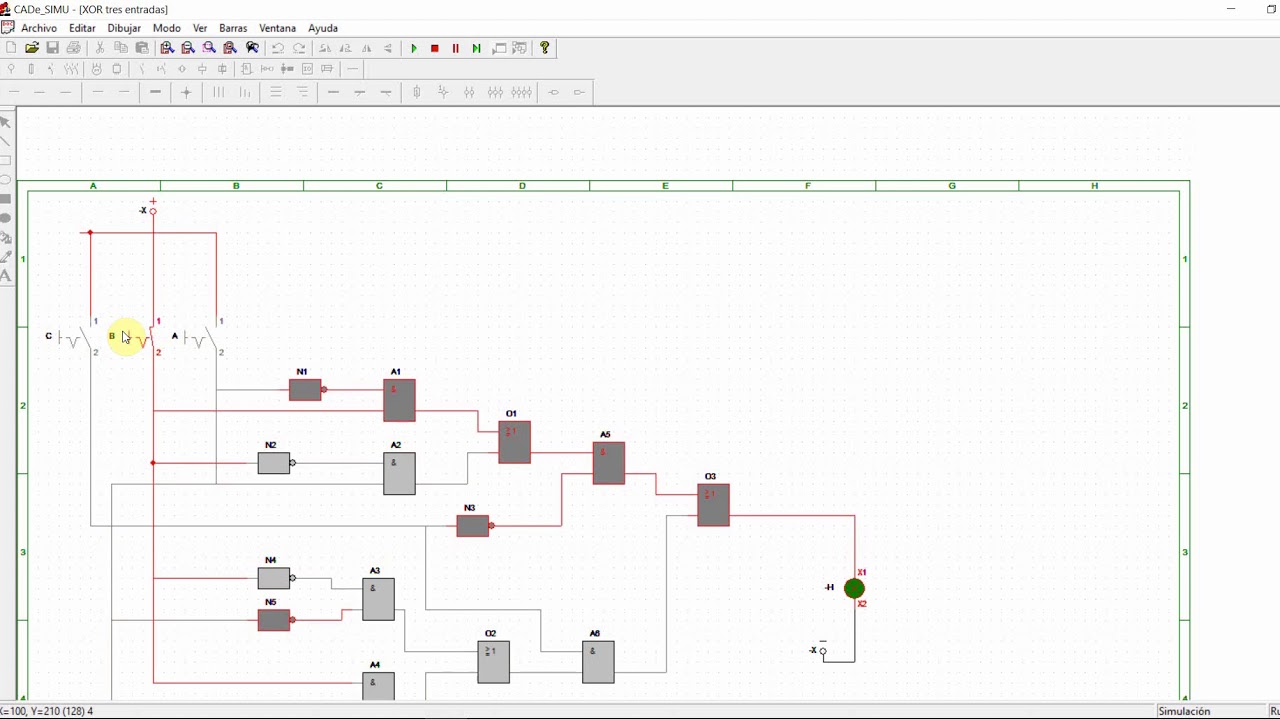The width and height of the screenshot is (1280, 720).
Task: Select the text tool labeled A in sidebar
Action: [x=5, y=276]
